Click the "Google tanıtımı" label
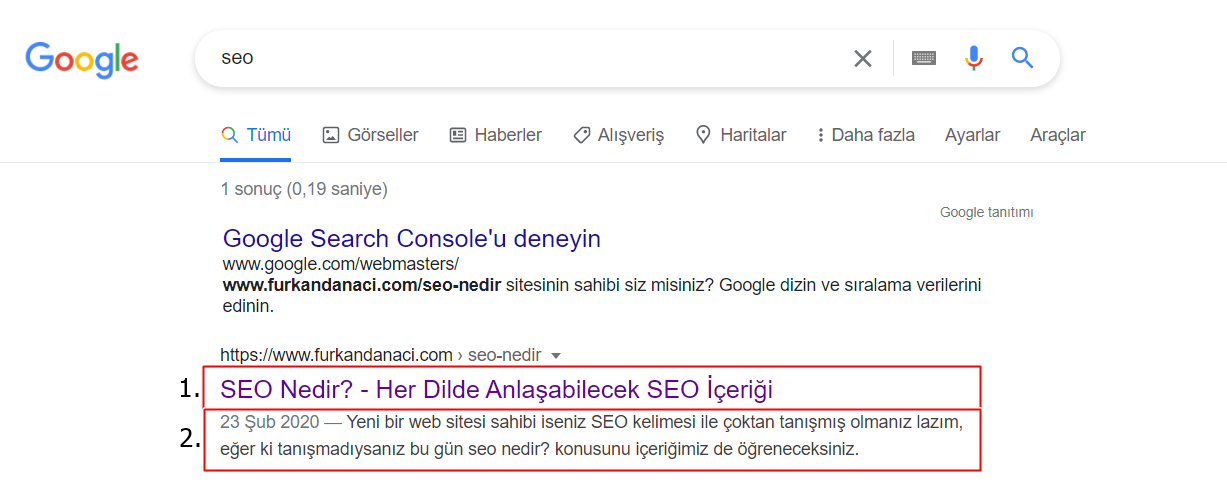The width and height of the screenshot is (1227, 492). (987, 212)
